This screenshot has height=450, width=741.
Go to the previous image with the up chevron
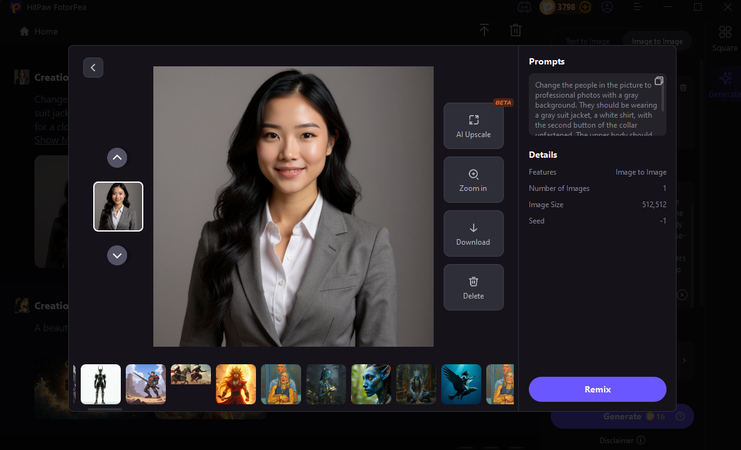pos(118,157)
